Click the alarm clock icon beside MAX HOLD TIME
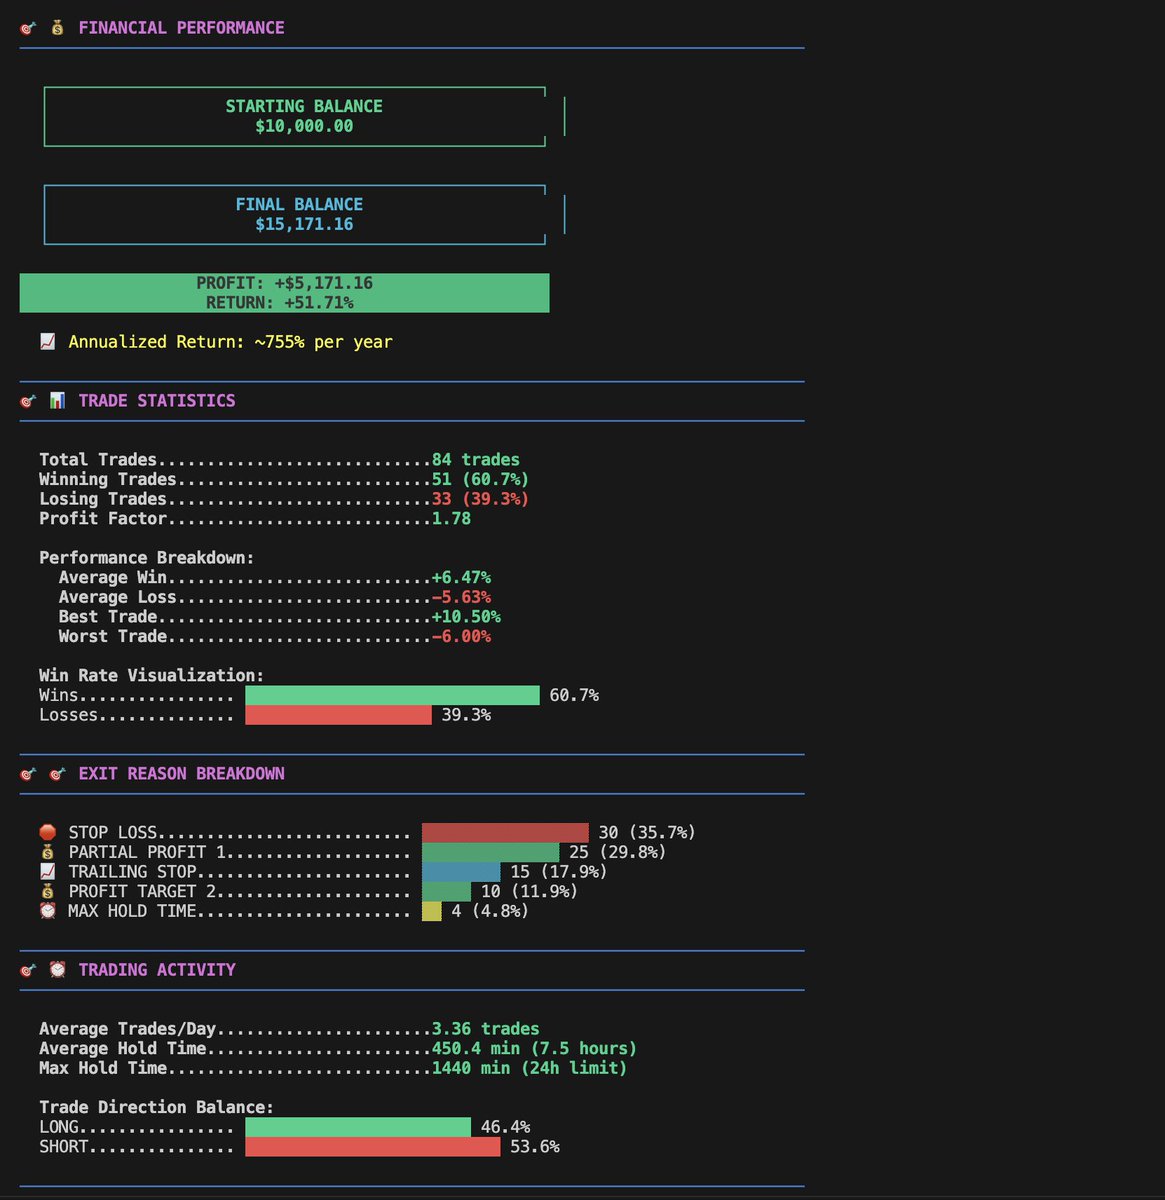Viewport: 1165px width, 1200px height. click(46, 911)
